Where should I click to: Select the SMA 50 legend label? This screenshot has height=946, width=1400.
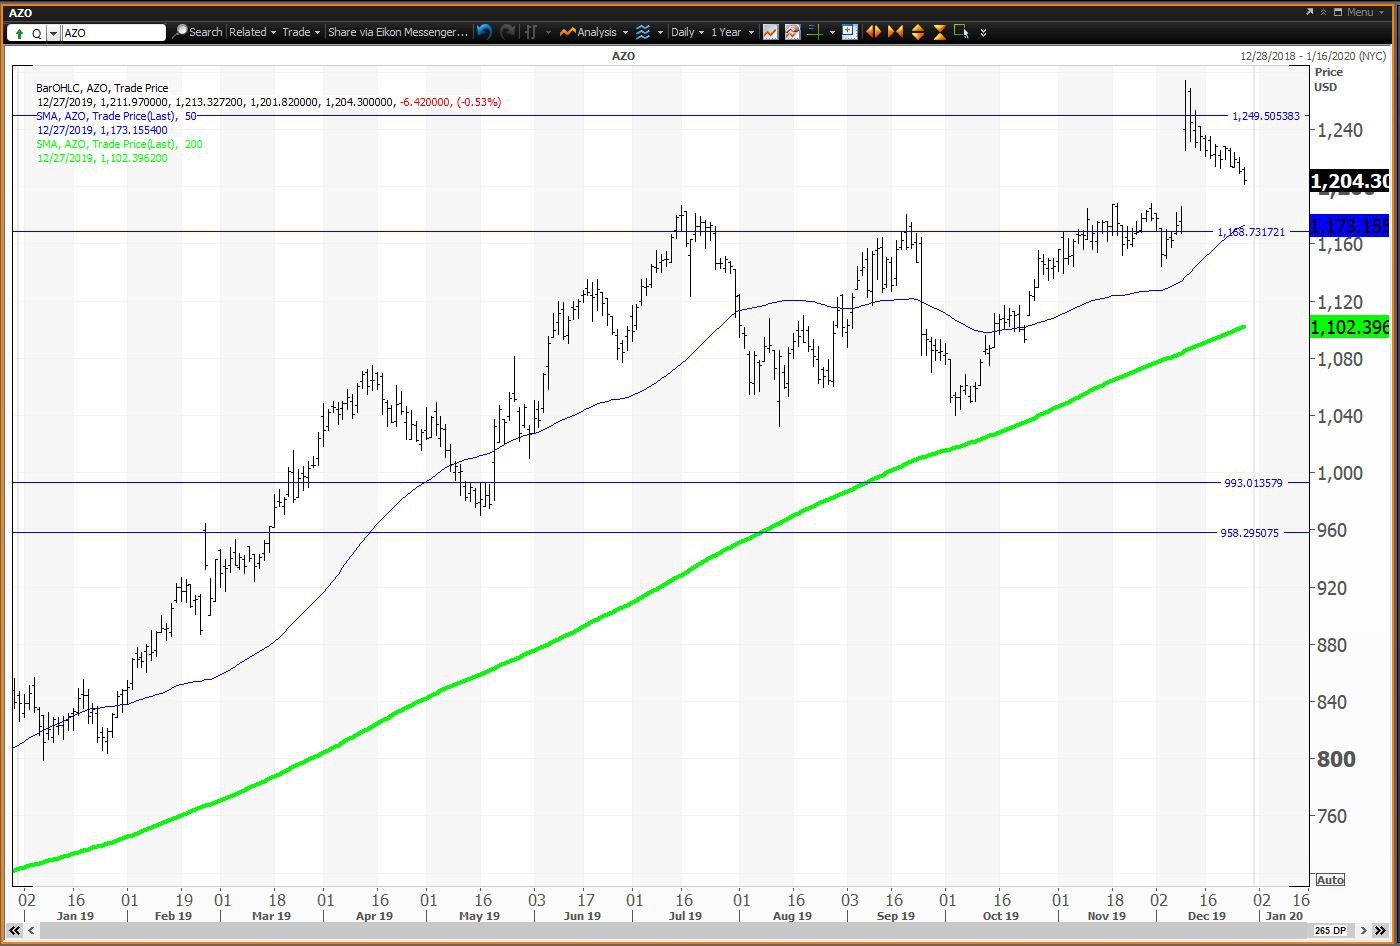click(117, 116)
